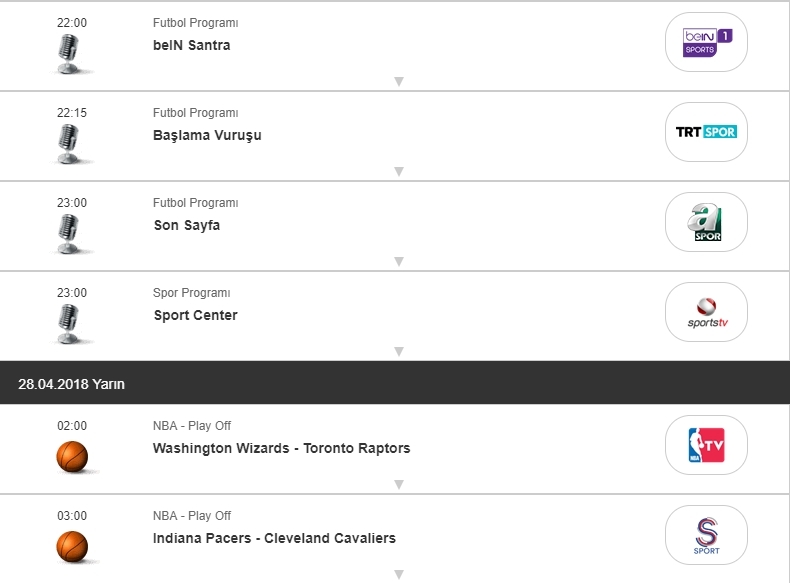Expand the Sport Center details arrow
Screen dimensions: 792x583
click(x=398, y=351)
